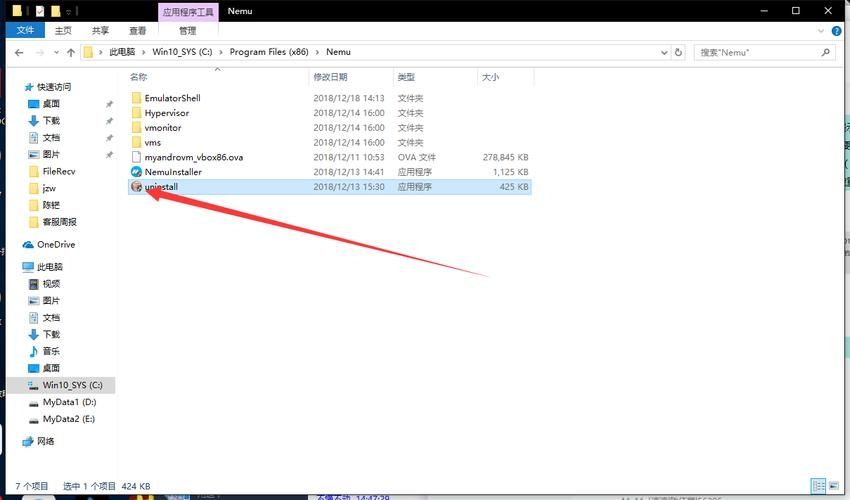Open pinned 下载 under quick access

(51, 120)
